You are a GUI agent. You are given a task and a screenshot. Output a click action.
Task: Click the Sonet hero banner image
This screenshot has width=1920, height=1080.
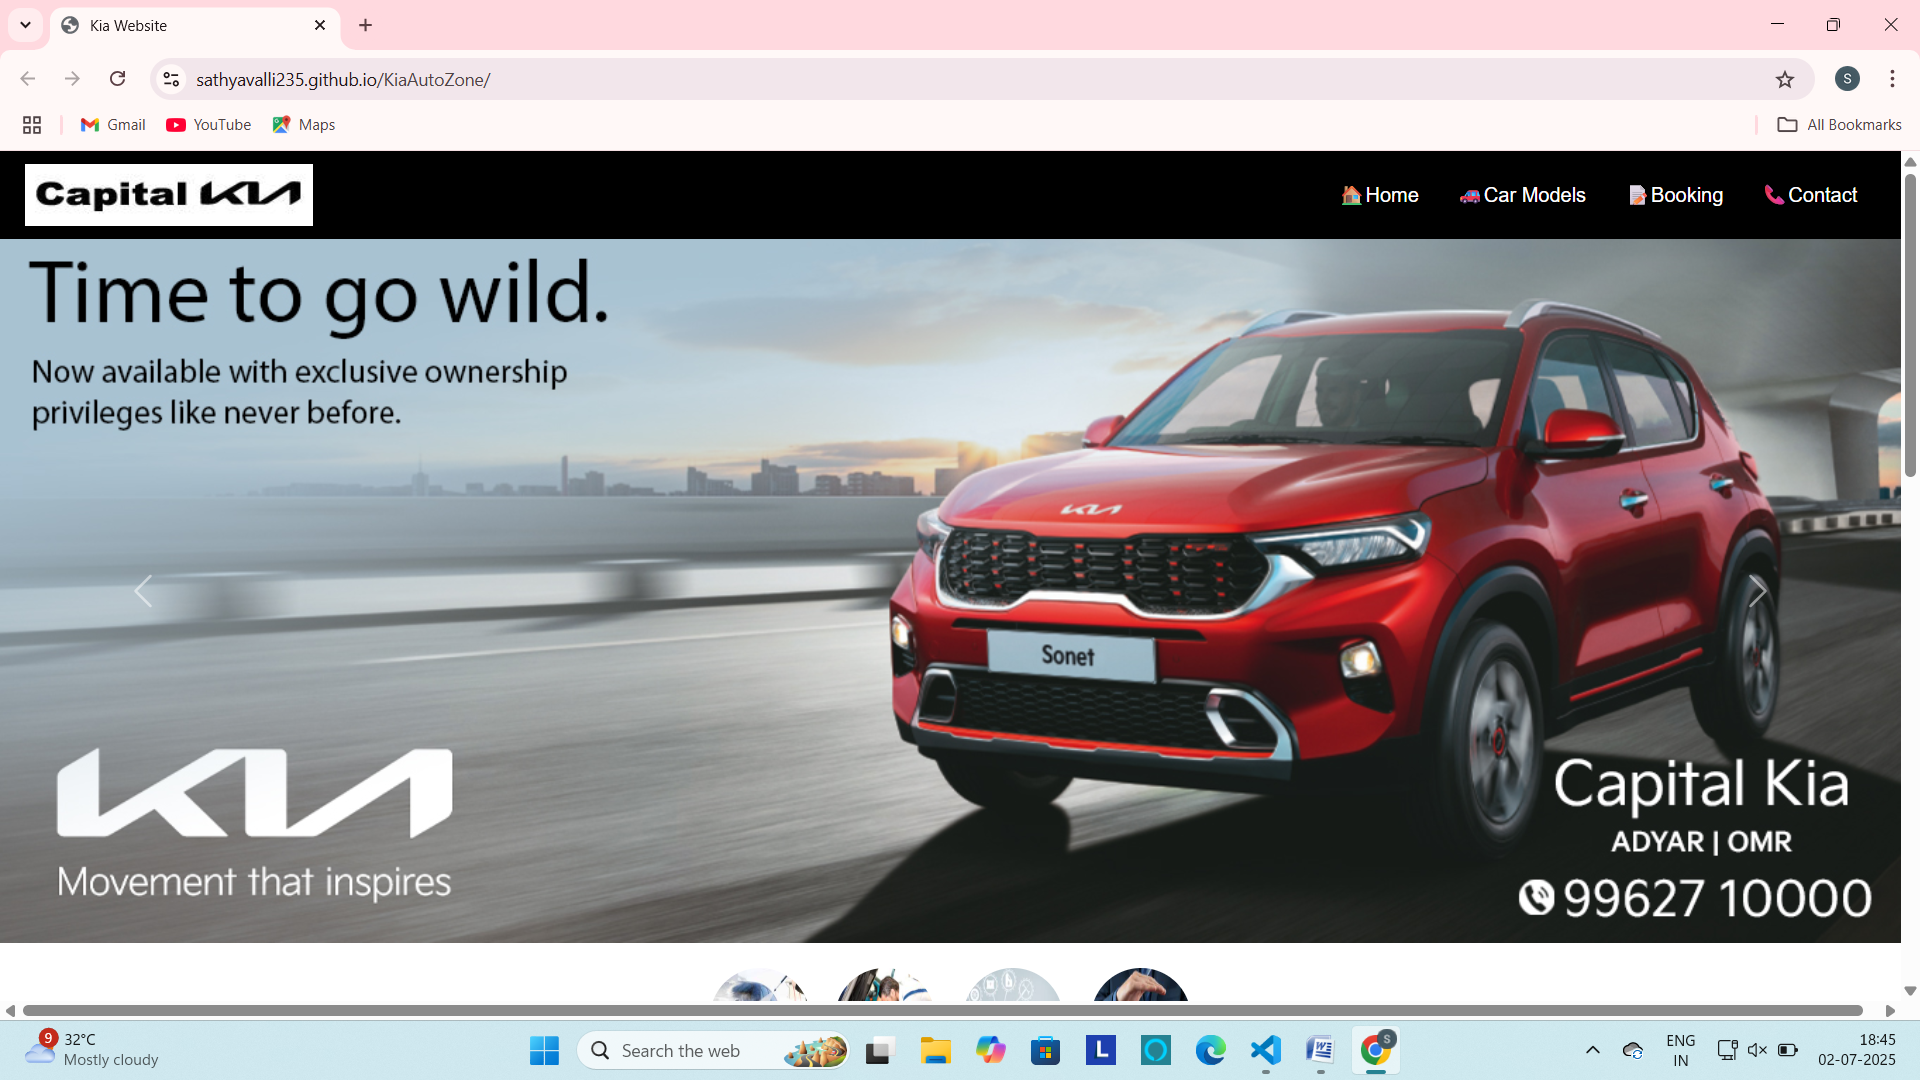pyautogui.click(x=950, y=591)
